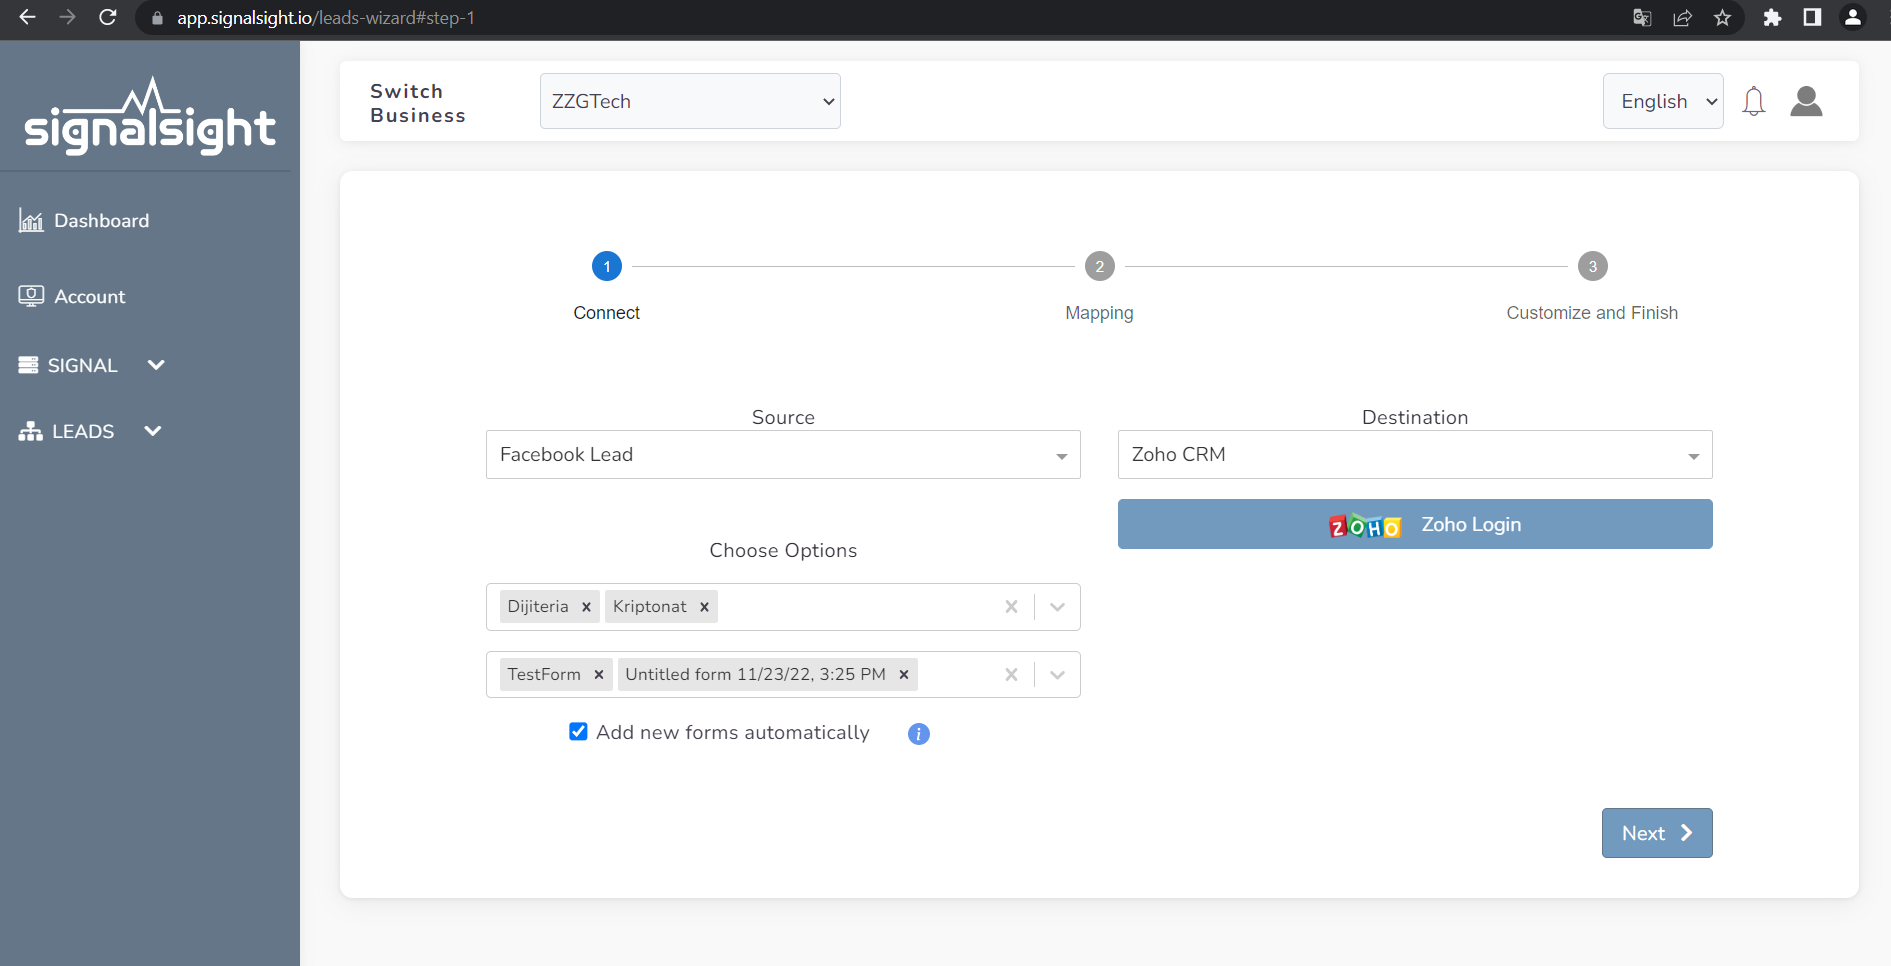This screenshot has width=1891, height=966.
Task: Click the browser back arrow
Action: pos(27,17)
